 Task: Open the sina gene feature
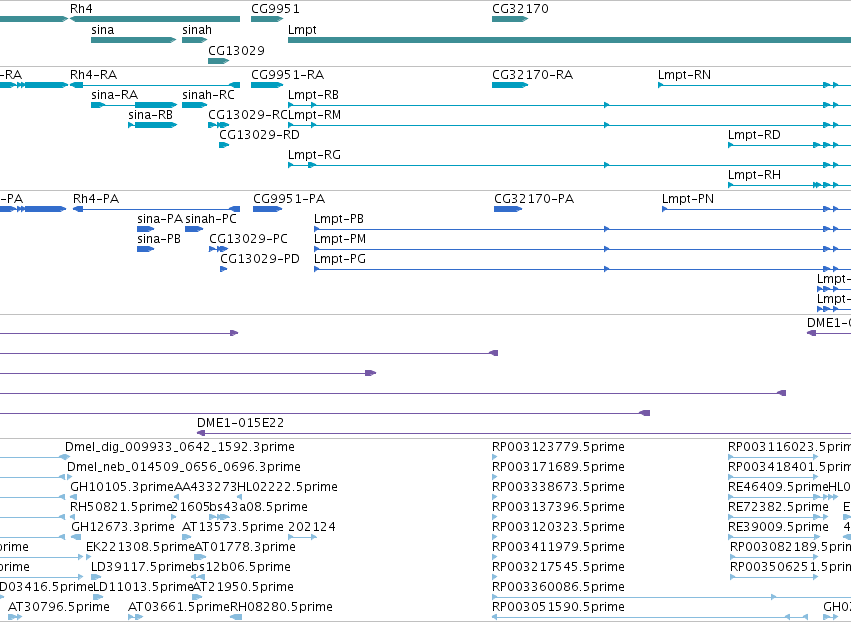(134, 40)
